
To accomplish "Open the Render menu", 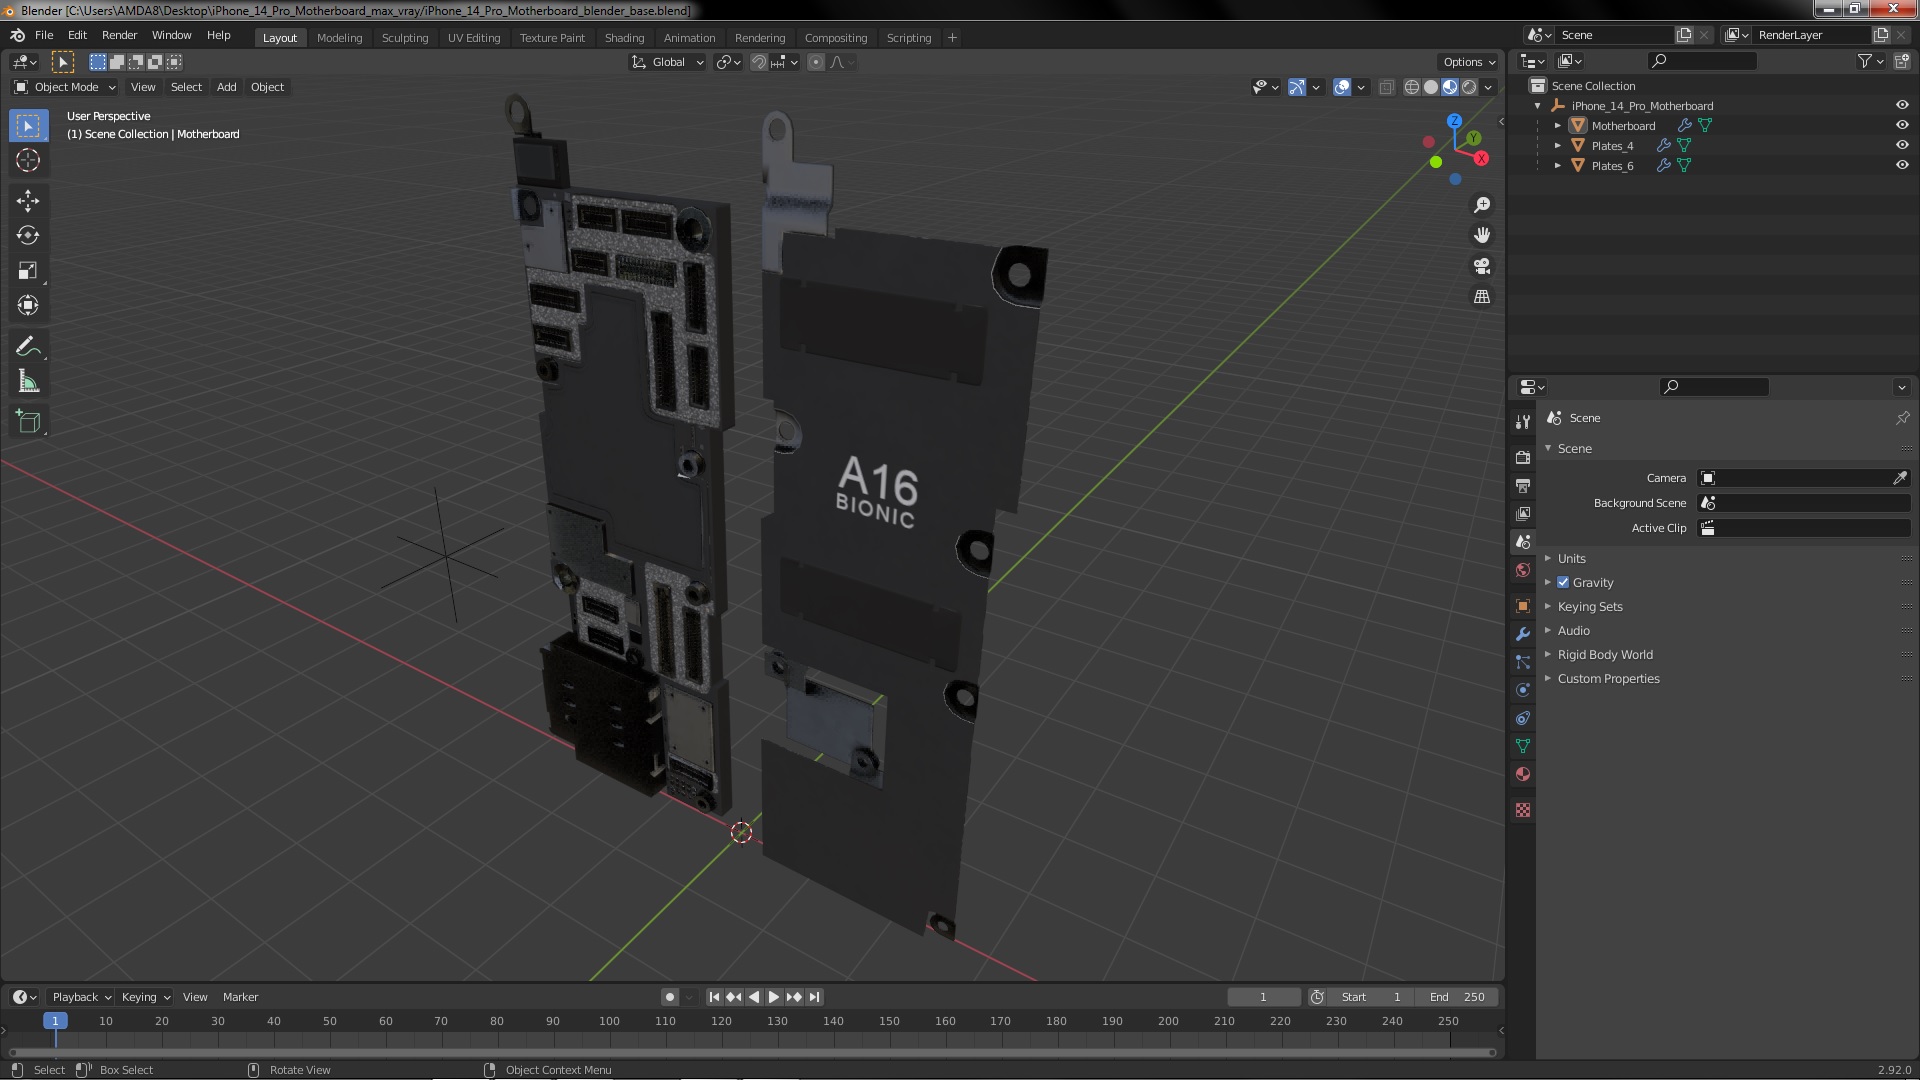I will (x=119, y=35).
